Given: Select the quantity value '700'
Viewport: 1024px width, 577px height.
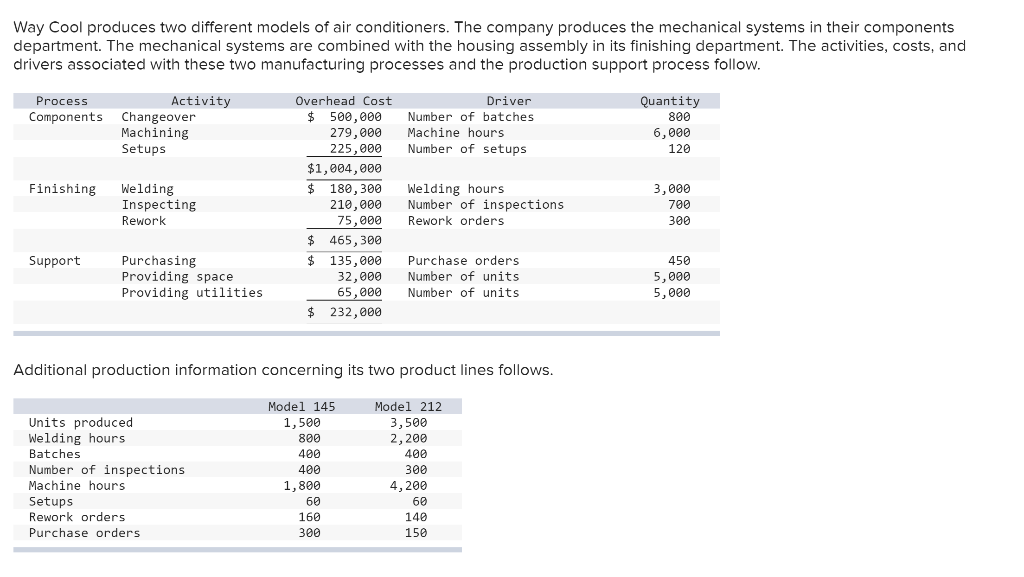Looking at the screenshot, I should coord(679,205).
